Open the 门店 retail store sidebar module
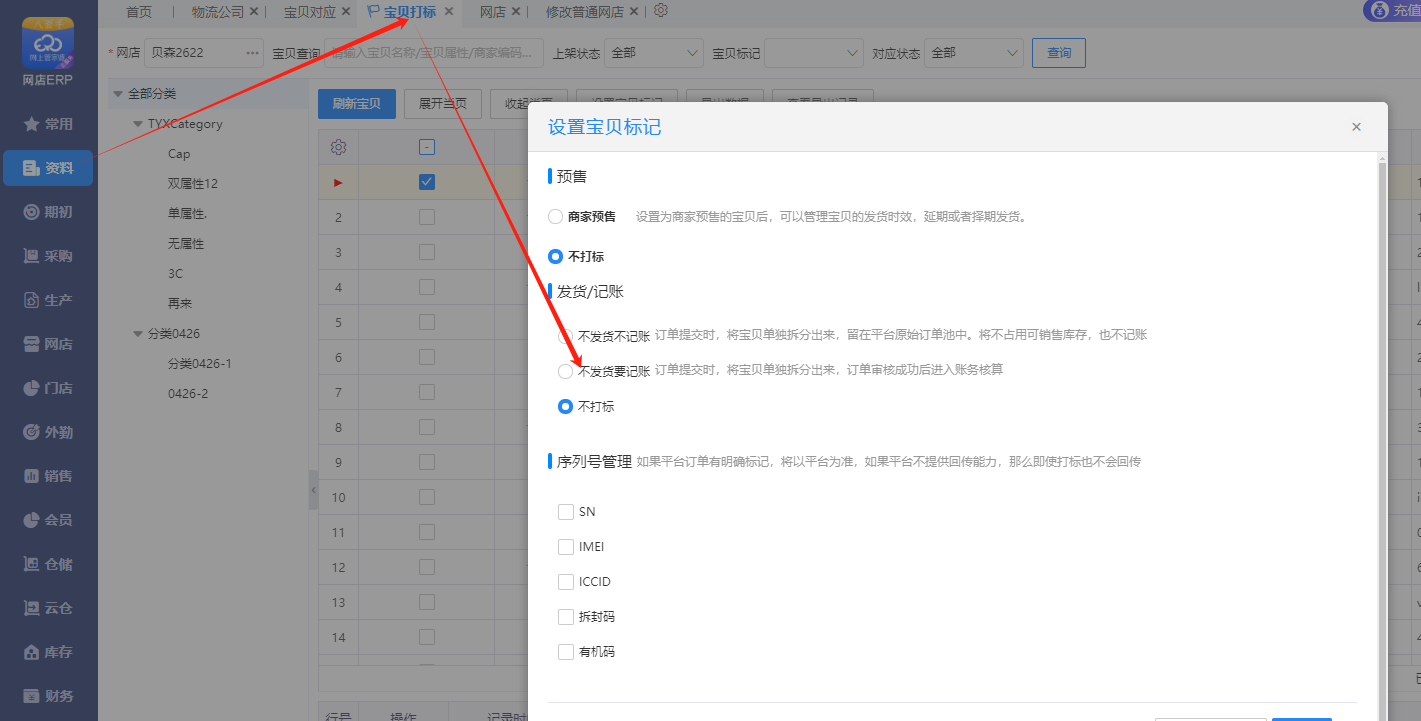This screenshot has width=1421, height=721. coord(48,388)
